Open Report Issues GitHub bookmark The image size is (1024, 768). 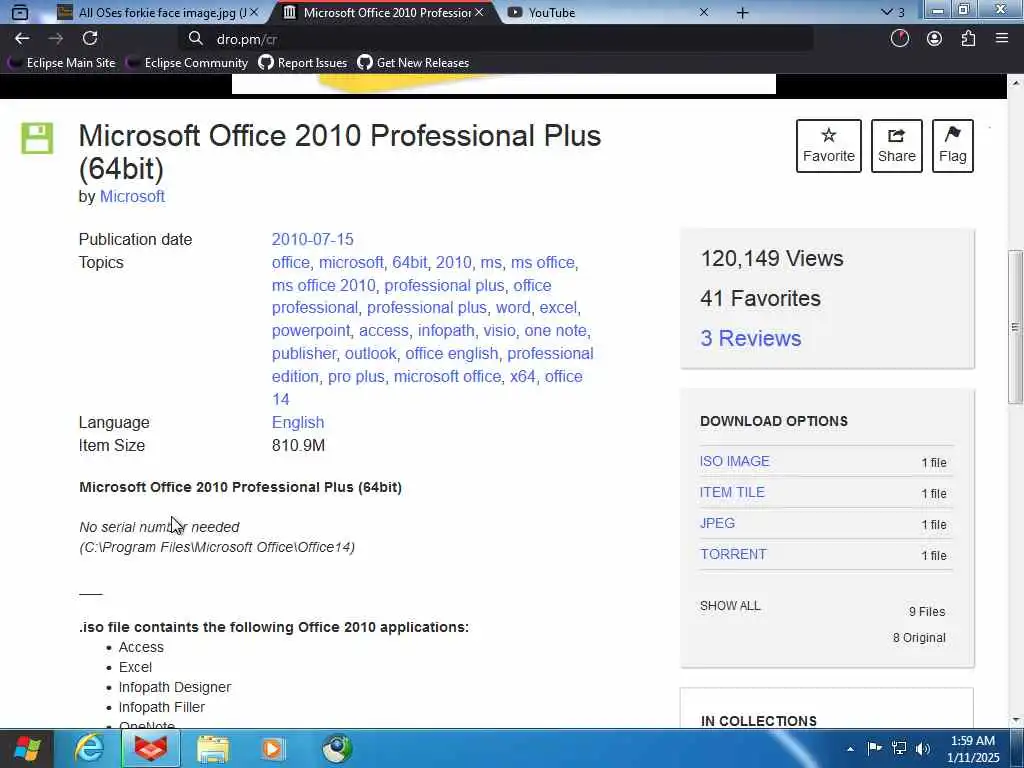coord(303,63)
